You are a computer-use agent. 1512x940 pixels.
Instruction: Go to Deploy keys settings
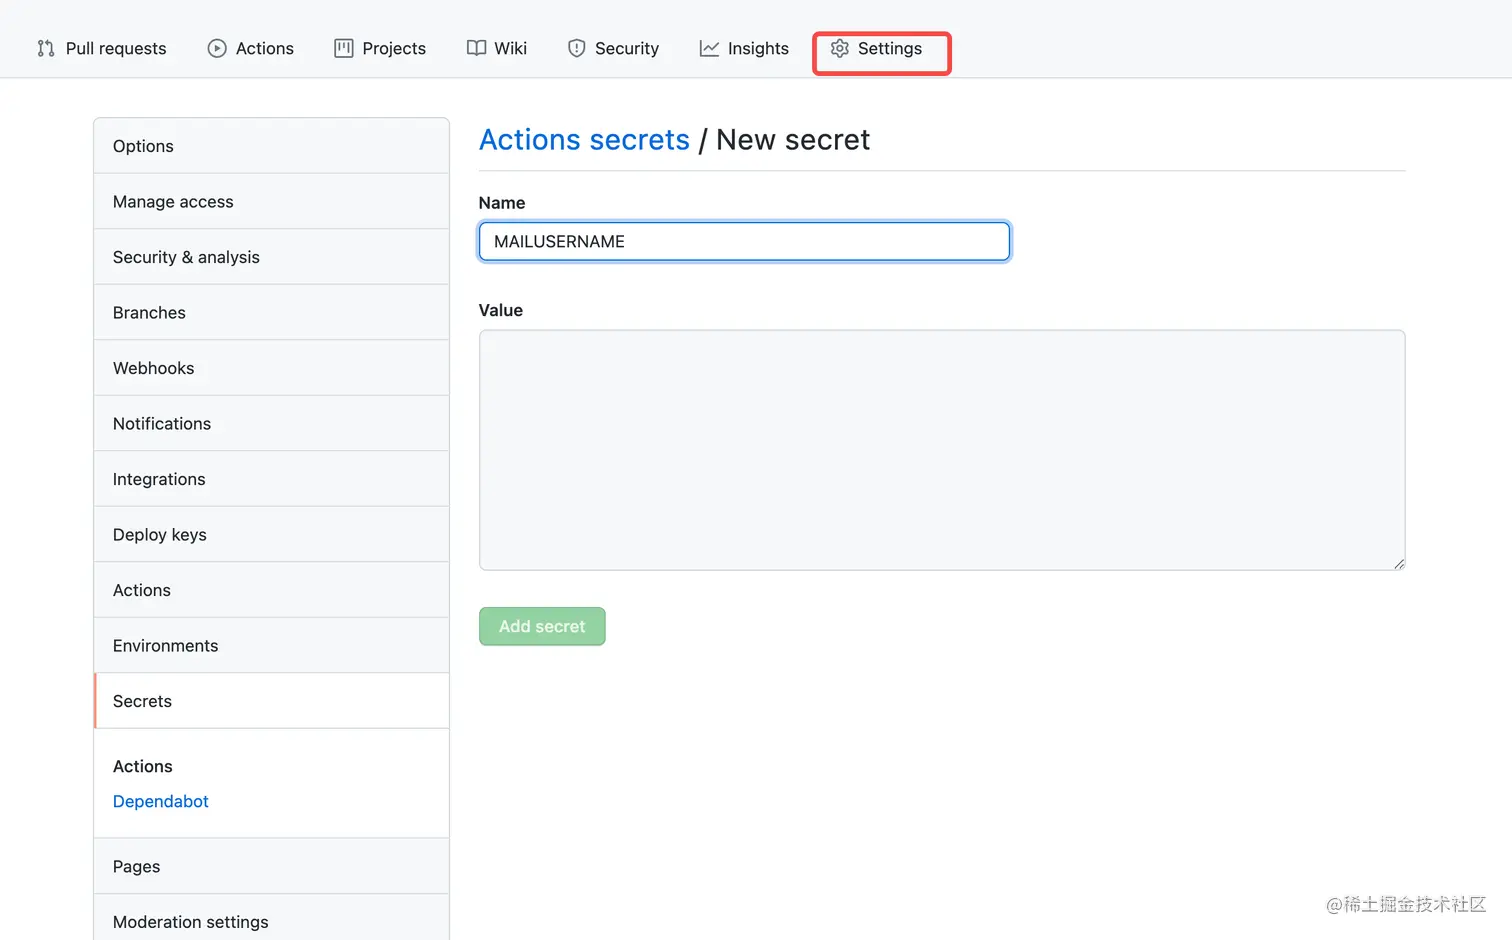pyautogui.click(x=271, y=535)
